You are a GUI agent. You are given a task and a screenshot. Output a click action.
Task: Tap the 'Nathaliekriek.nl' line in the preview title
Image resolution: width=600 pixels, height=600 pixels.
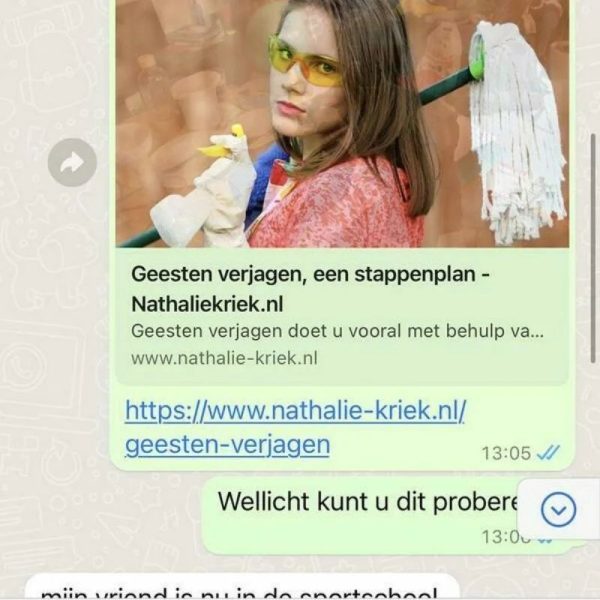pyautogui.click(x=207, y=304)
